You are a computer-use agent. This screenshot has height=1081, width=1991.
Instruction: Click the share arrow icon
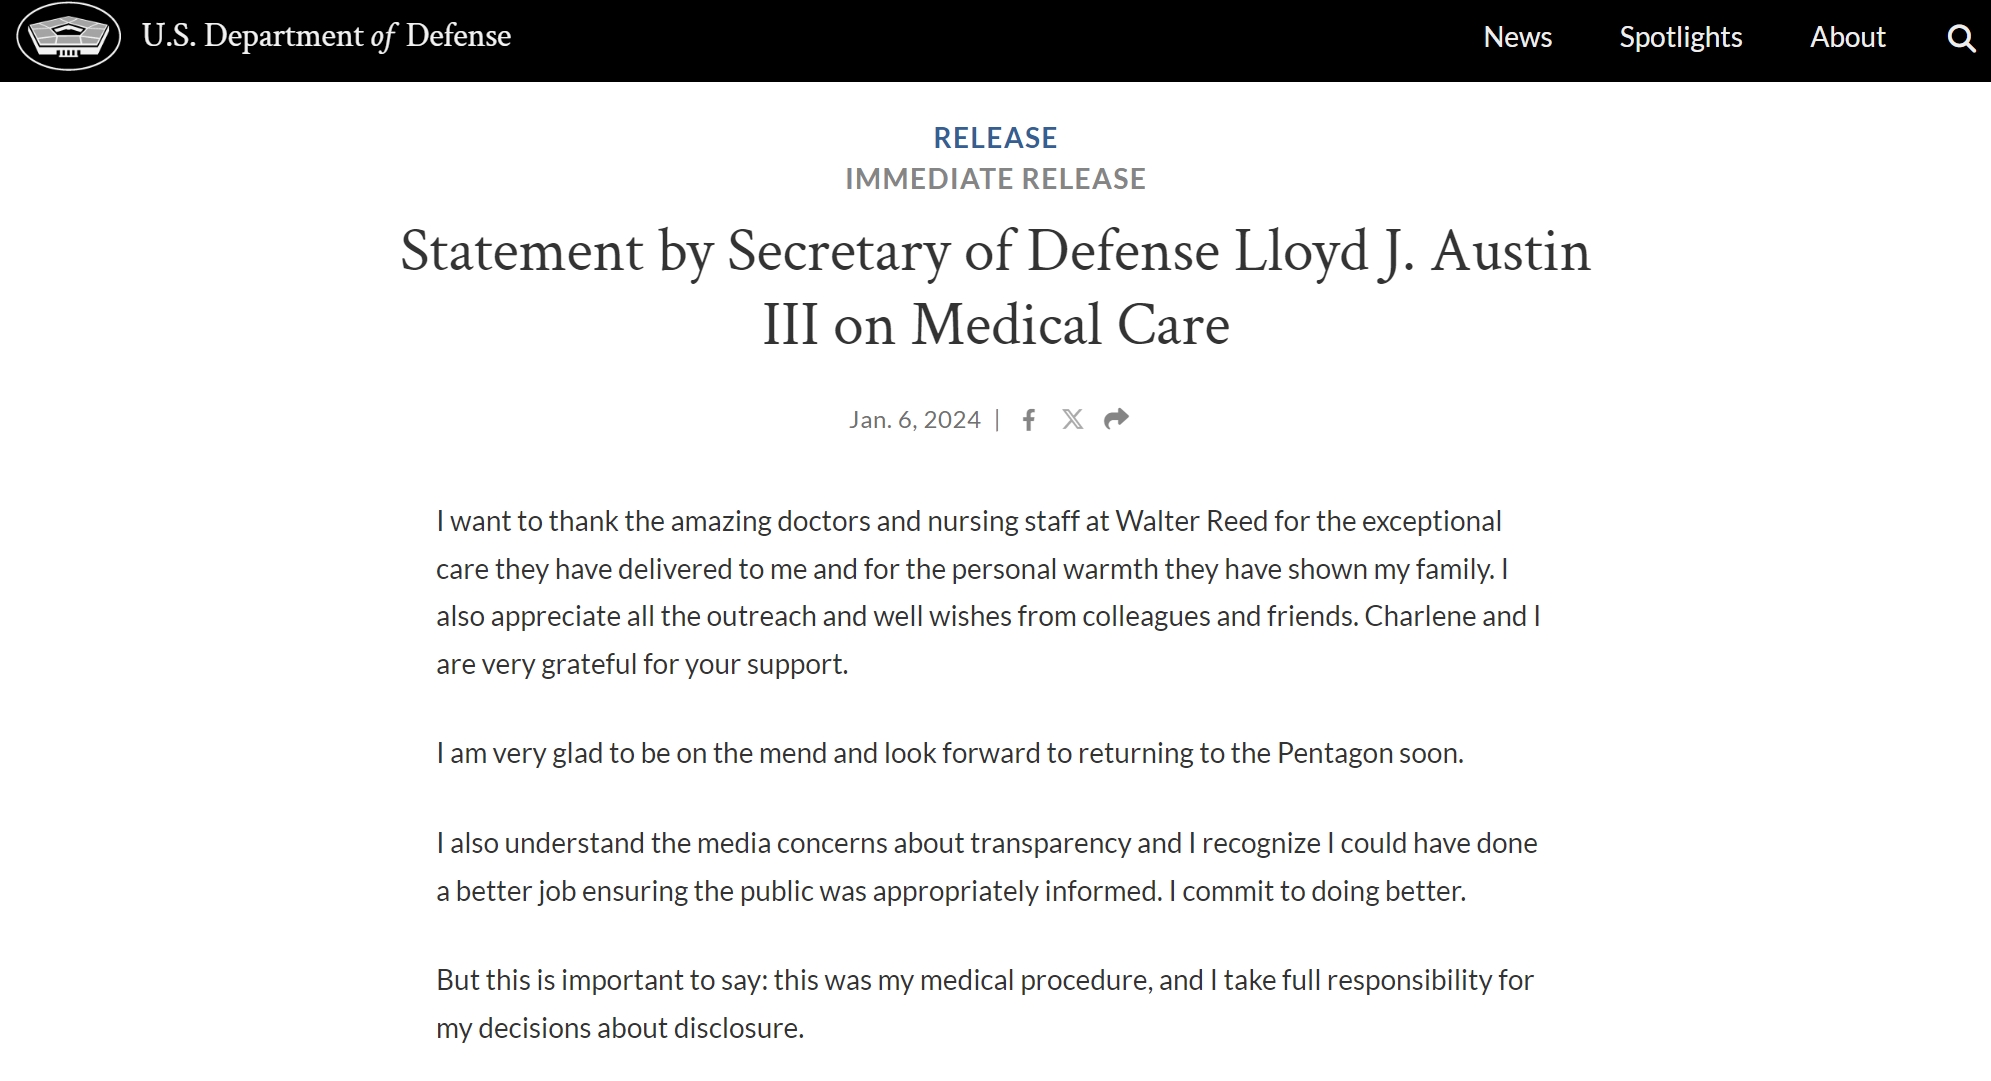click(x=1116, y=419)
